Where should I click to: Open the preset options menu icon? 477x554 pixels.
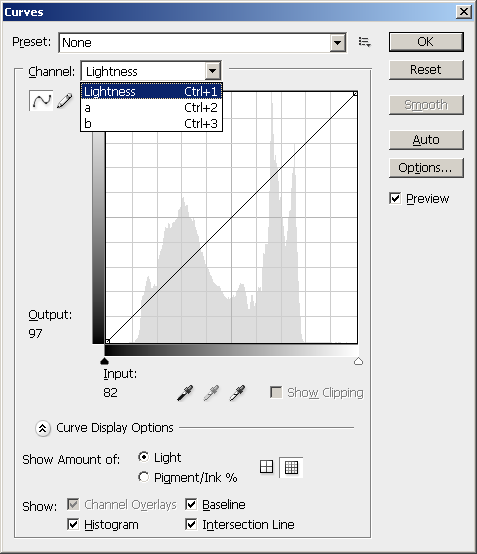pyautogui.click(x=364, y=42)
